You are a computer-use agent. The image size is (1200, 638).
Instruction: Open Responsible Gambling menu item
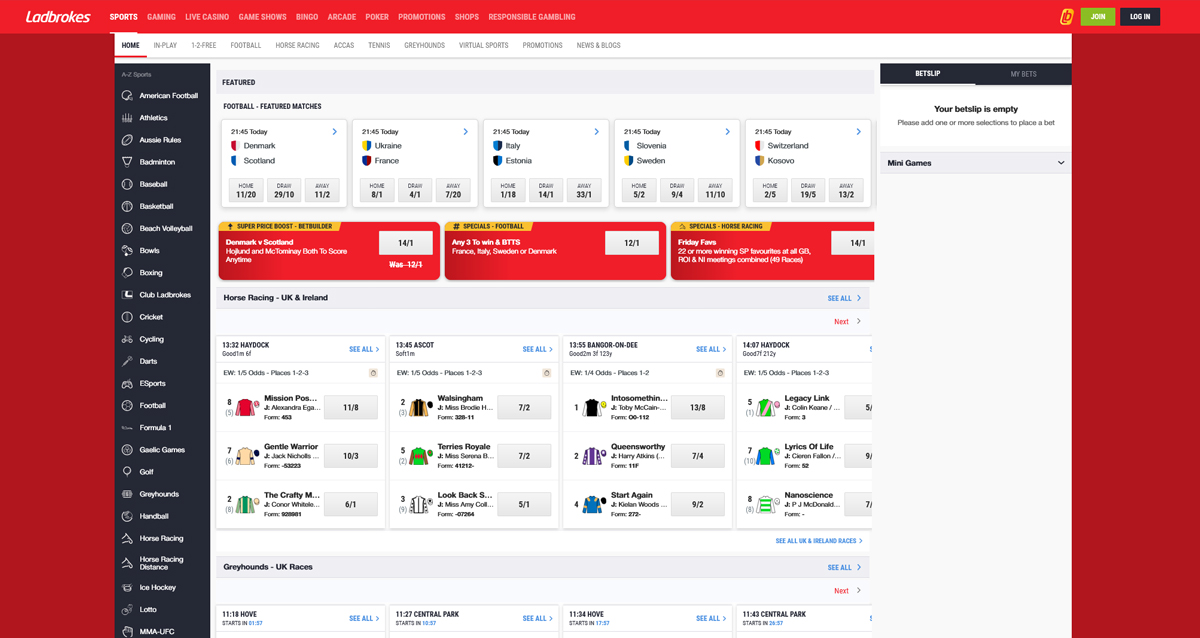point(532,17)
